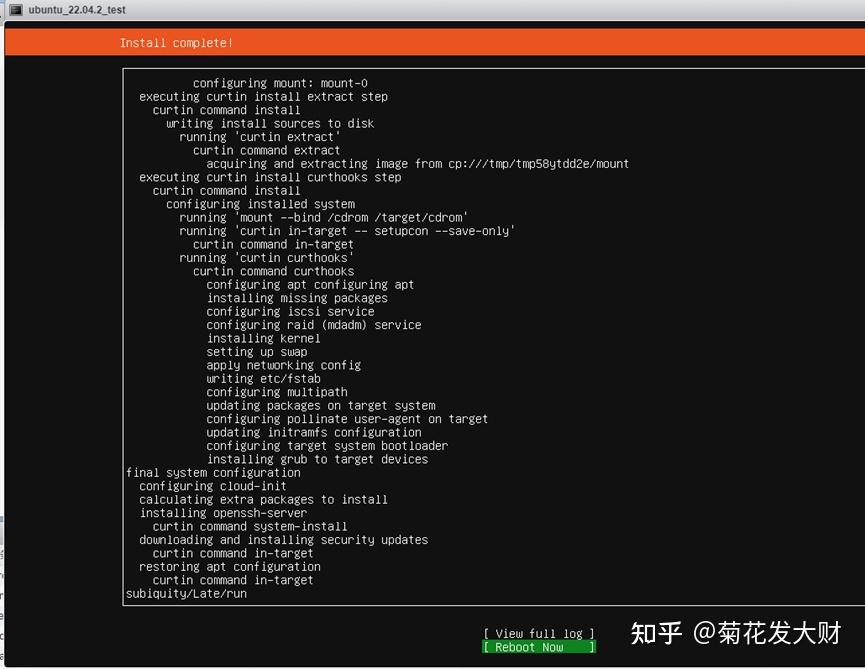Select log line final system configuration
The width and height of the screenshot is (865, 669).
213,473
